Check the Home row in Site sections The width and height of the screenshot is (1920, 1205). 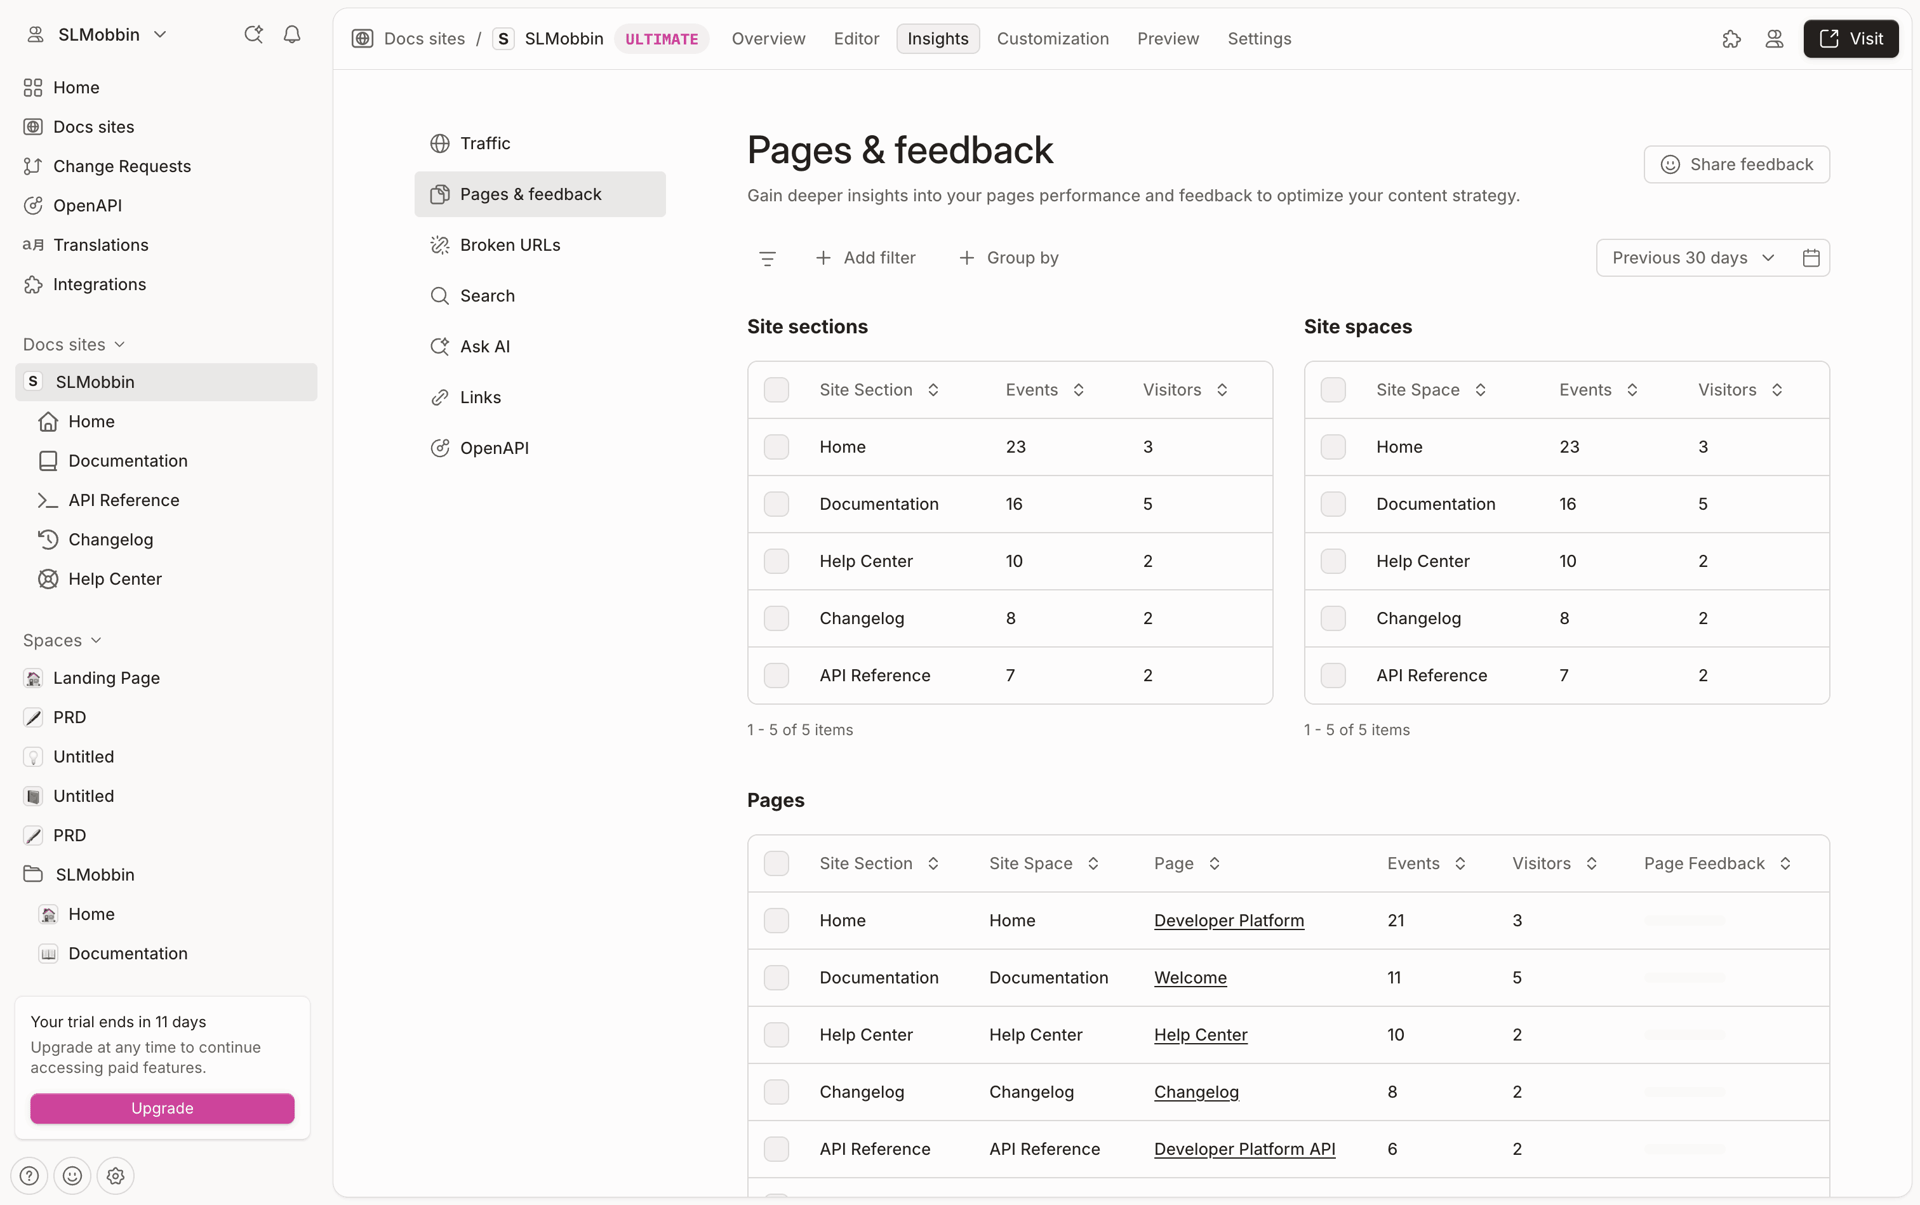pyautogui.click(x=776, y=447)
